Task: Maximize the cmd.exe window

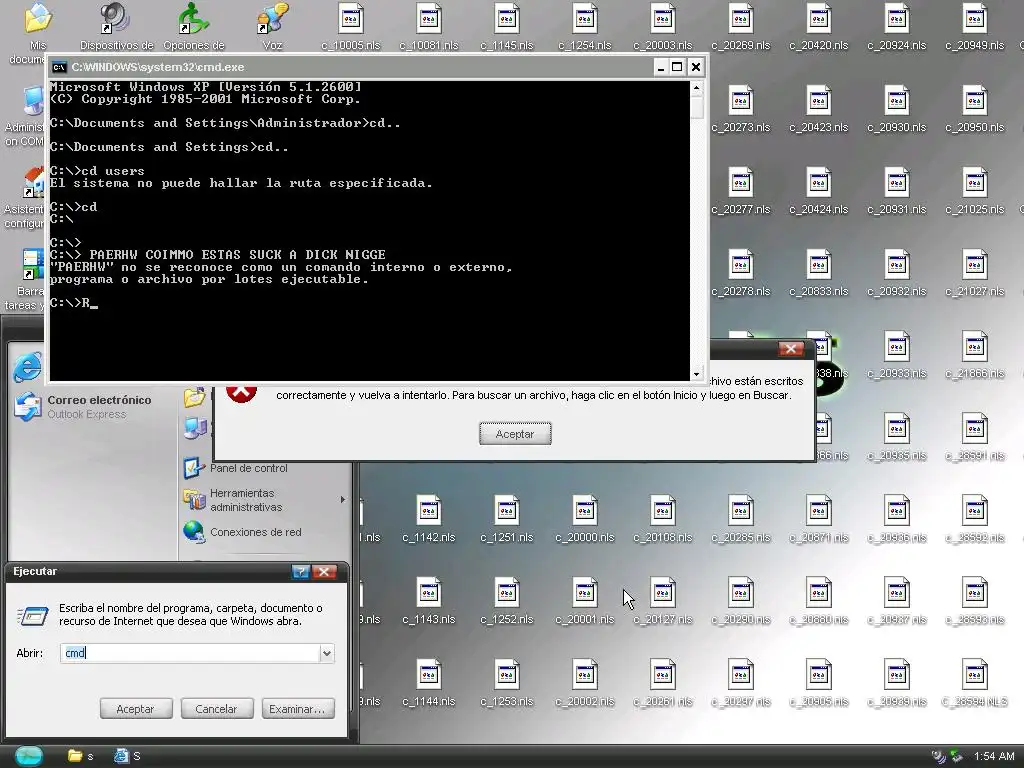Action: [x=677, y=67]
